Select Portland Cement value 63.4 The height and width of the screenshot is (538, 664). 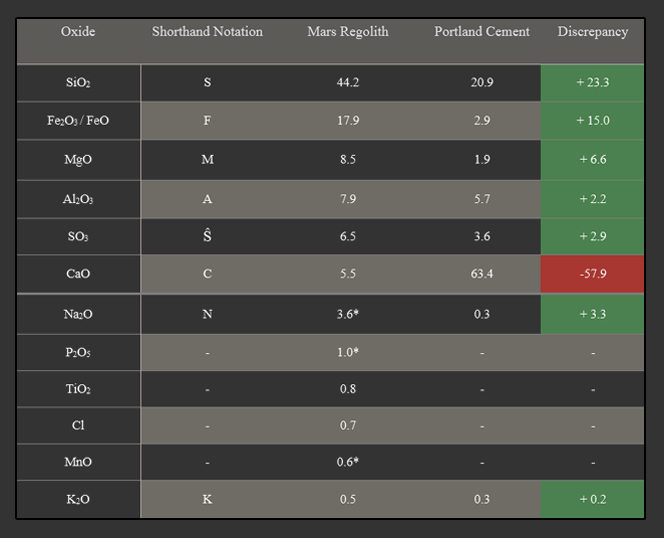[482, 274]
